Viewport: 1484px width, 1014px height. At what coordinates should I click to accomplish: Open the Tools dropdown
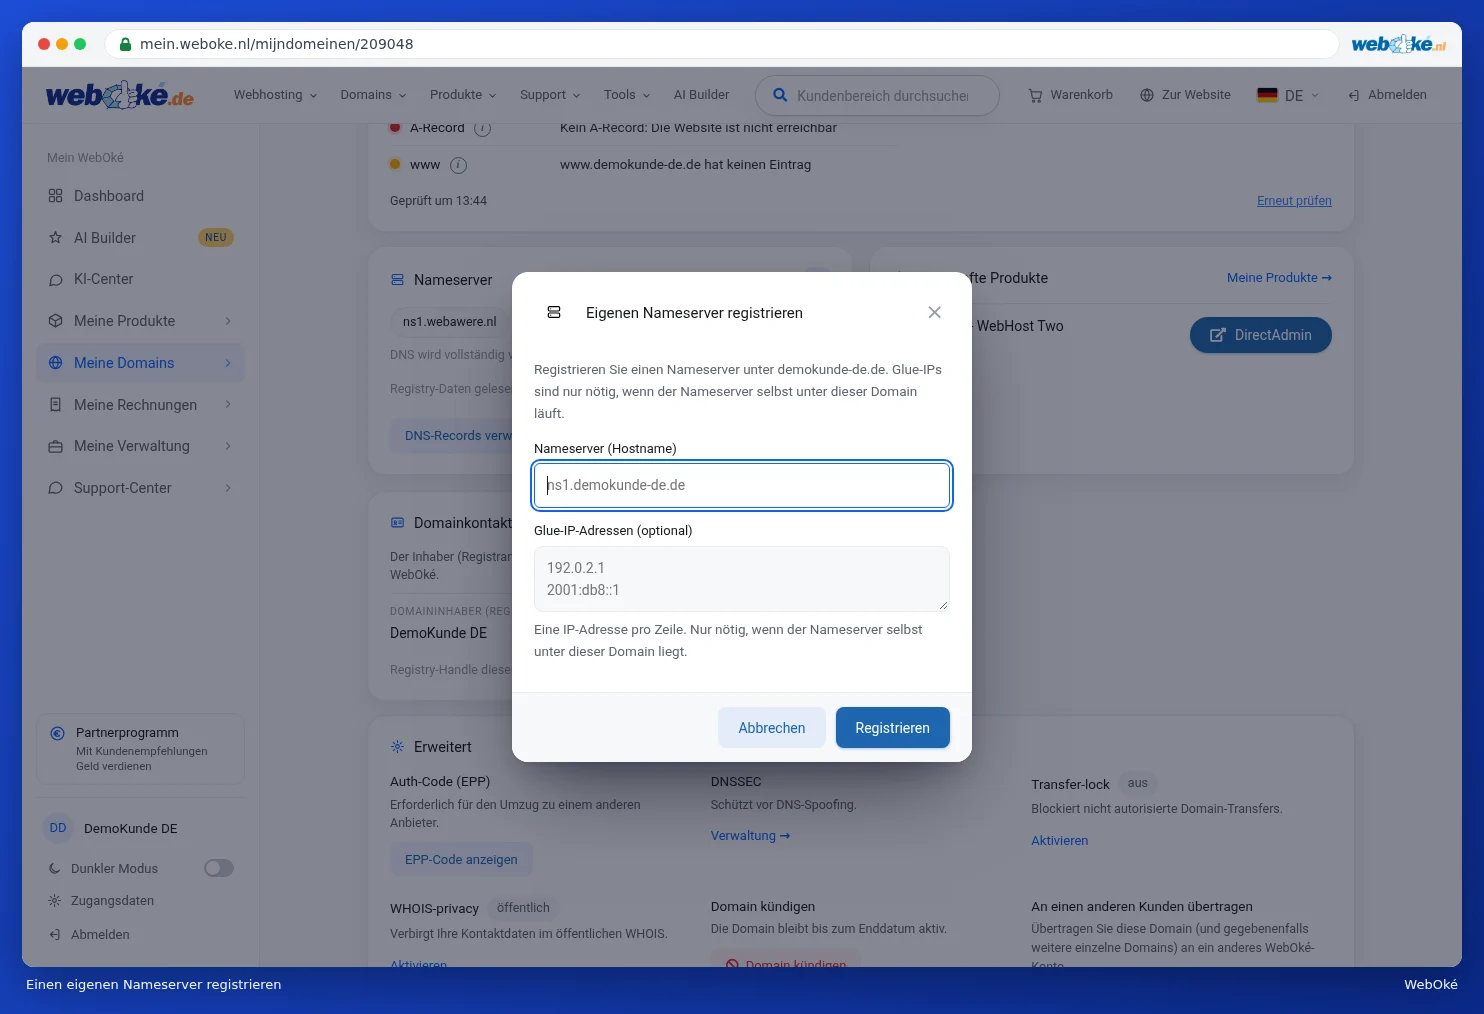(627, 95)
